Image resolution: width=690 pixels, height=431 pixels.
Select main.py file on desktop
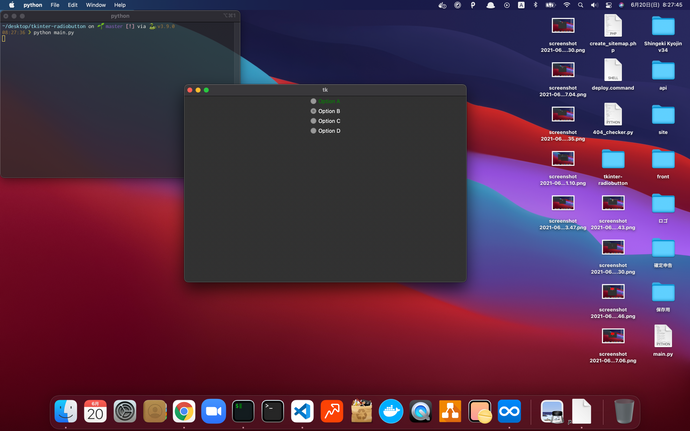(x=663, y=336)
